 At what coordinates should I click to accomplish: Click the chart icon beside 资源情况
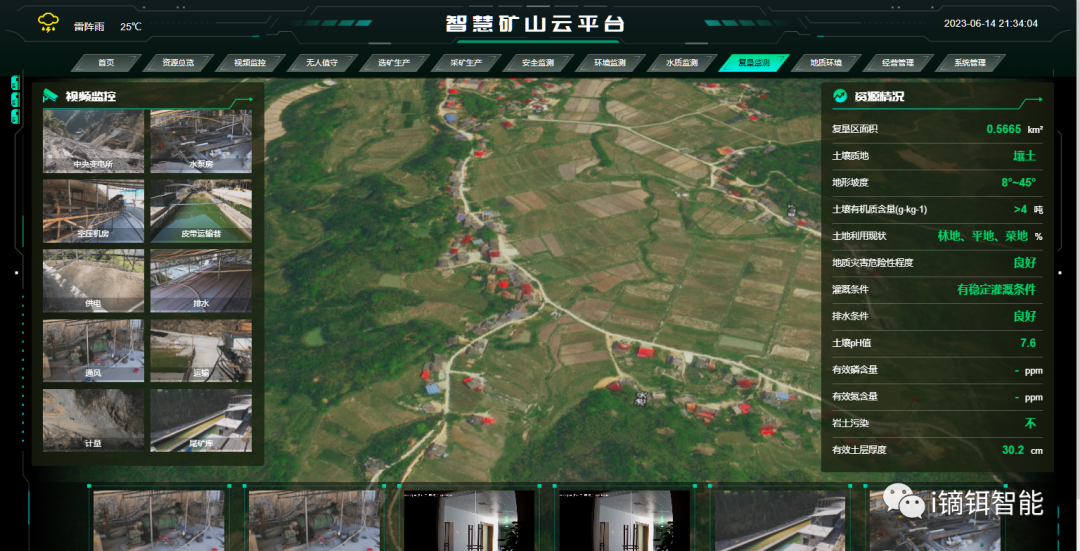click(840, 96)
